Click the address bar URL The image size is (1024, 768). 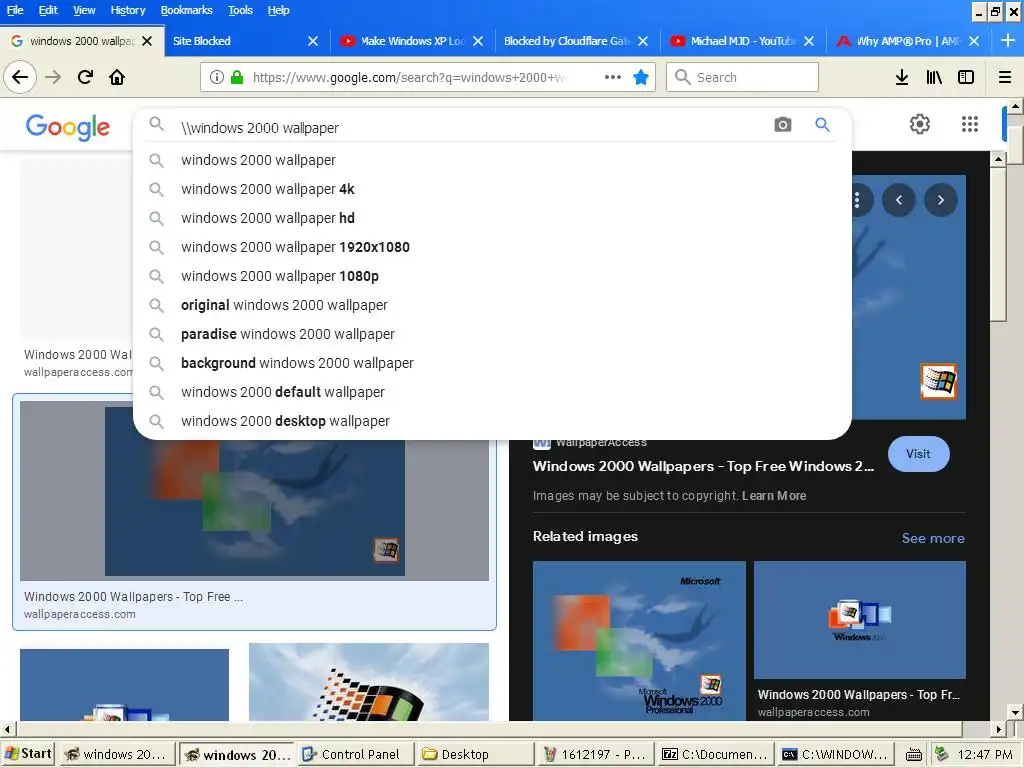click(x=408, y=77)
